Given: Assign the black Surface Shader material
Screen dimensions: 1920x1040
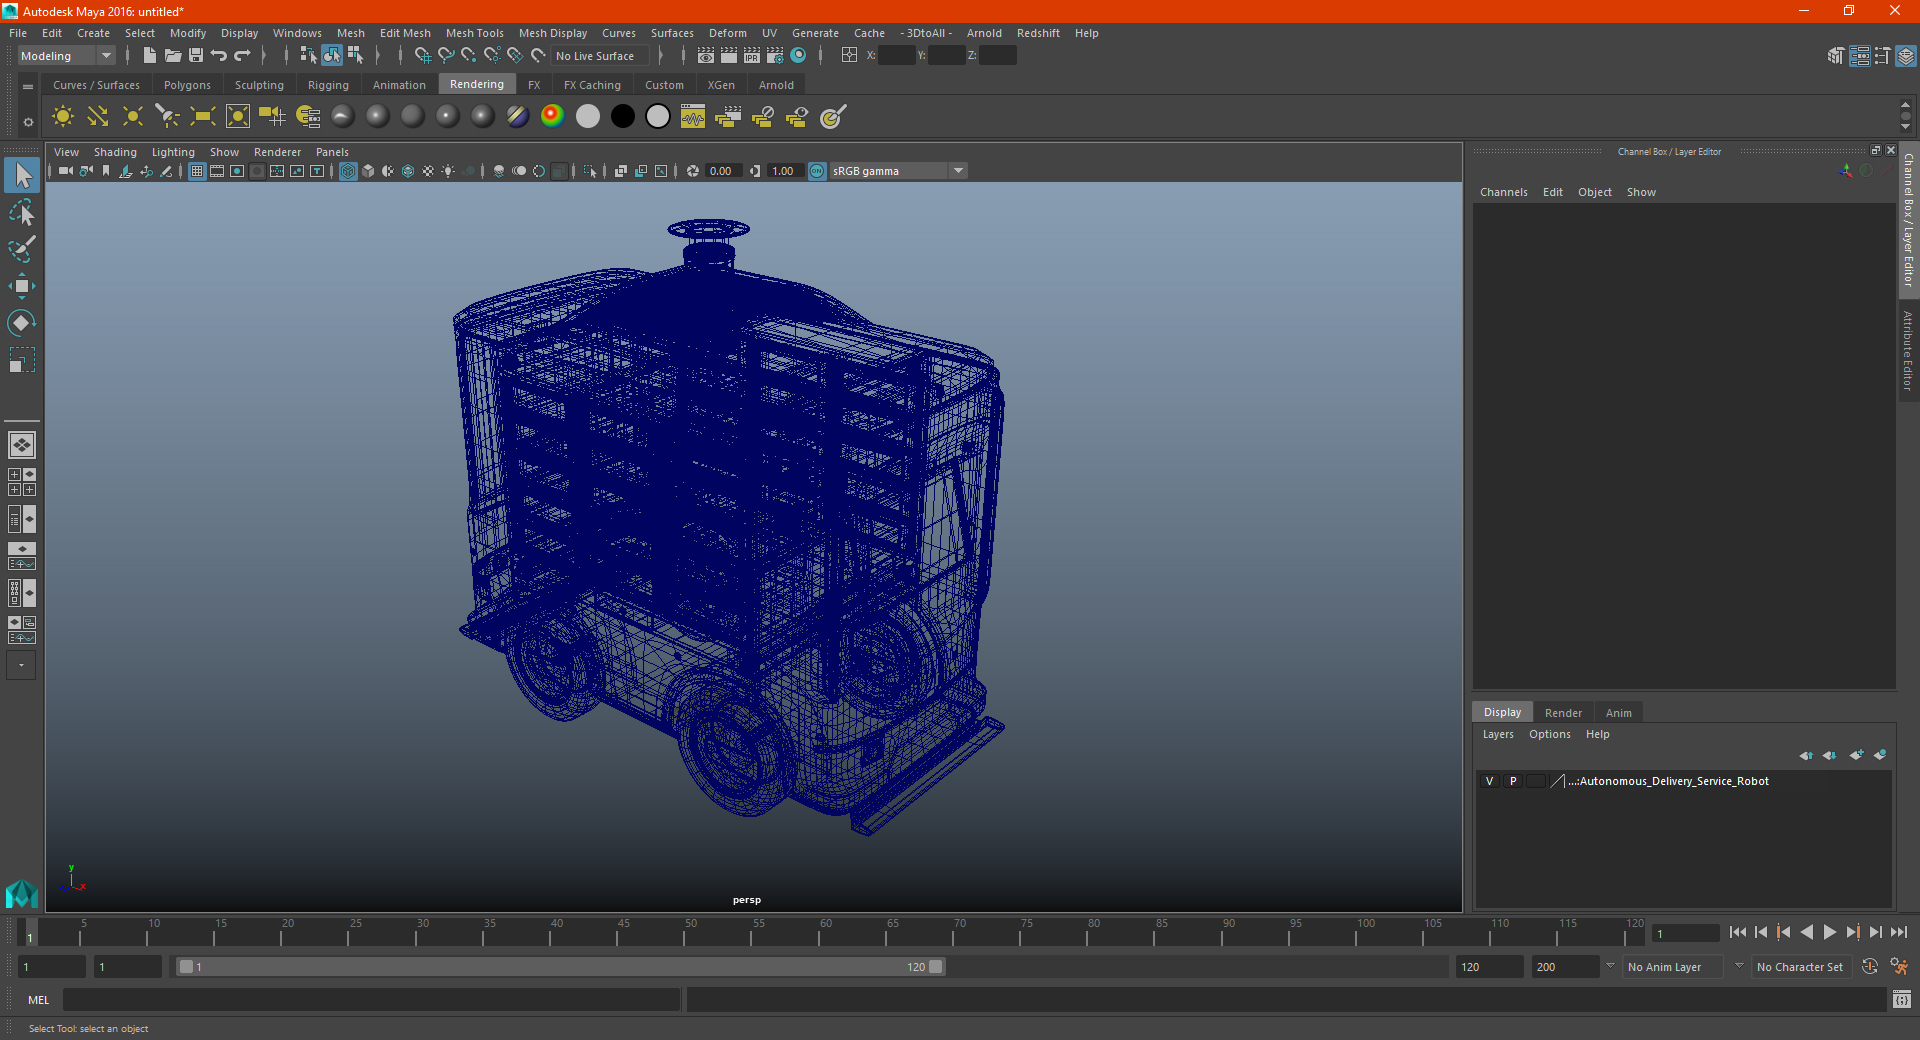Looking at the screenshot, I should pyautogui.click(x=622, y=117).
